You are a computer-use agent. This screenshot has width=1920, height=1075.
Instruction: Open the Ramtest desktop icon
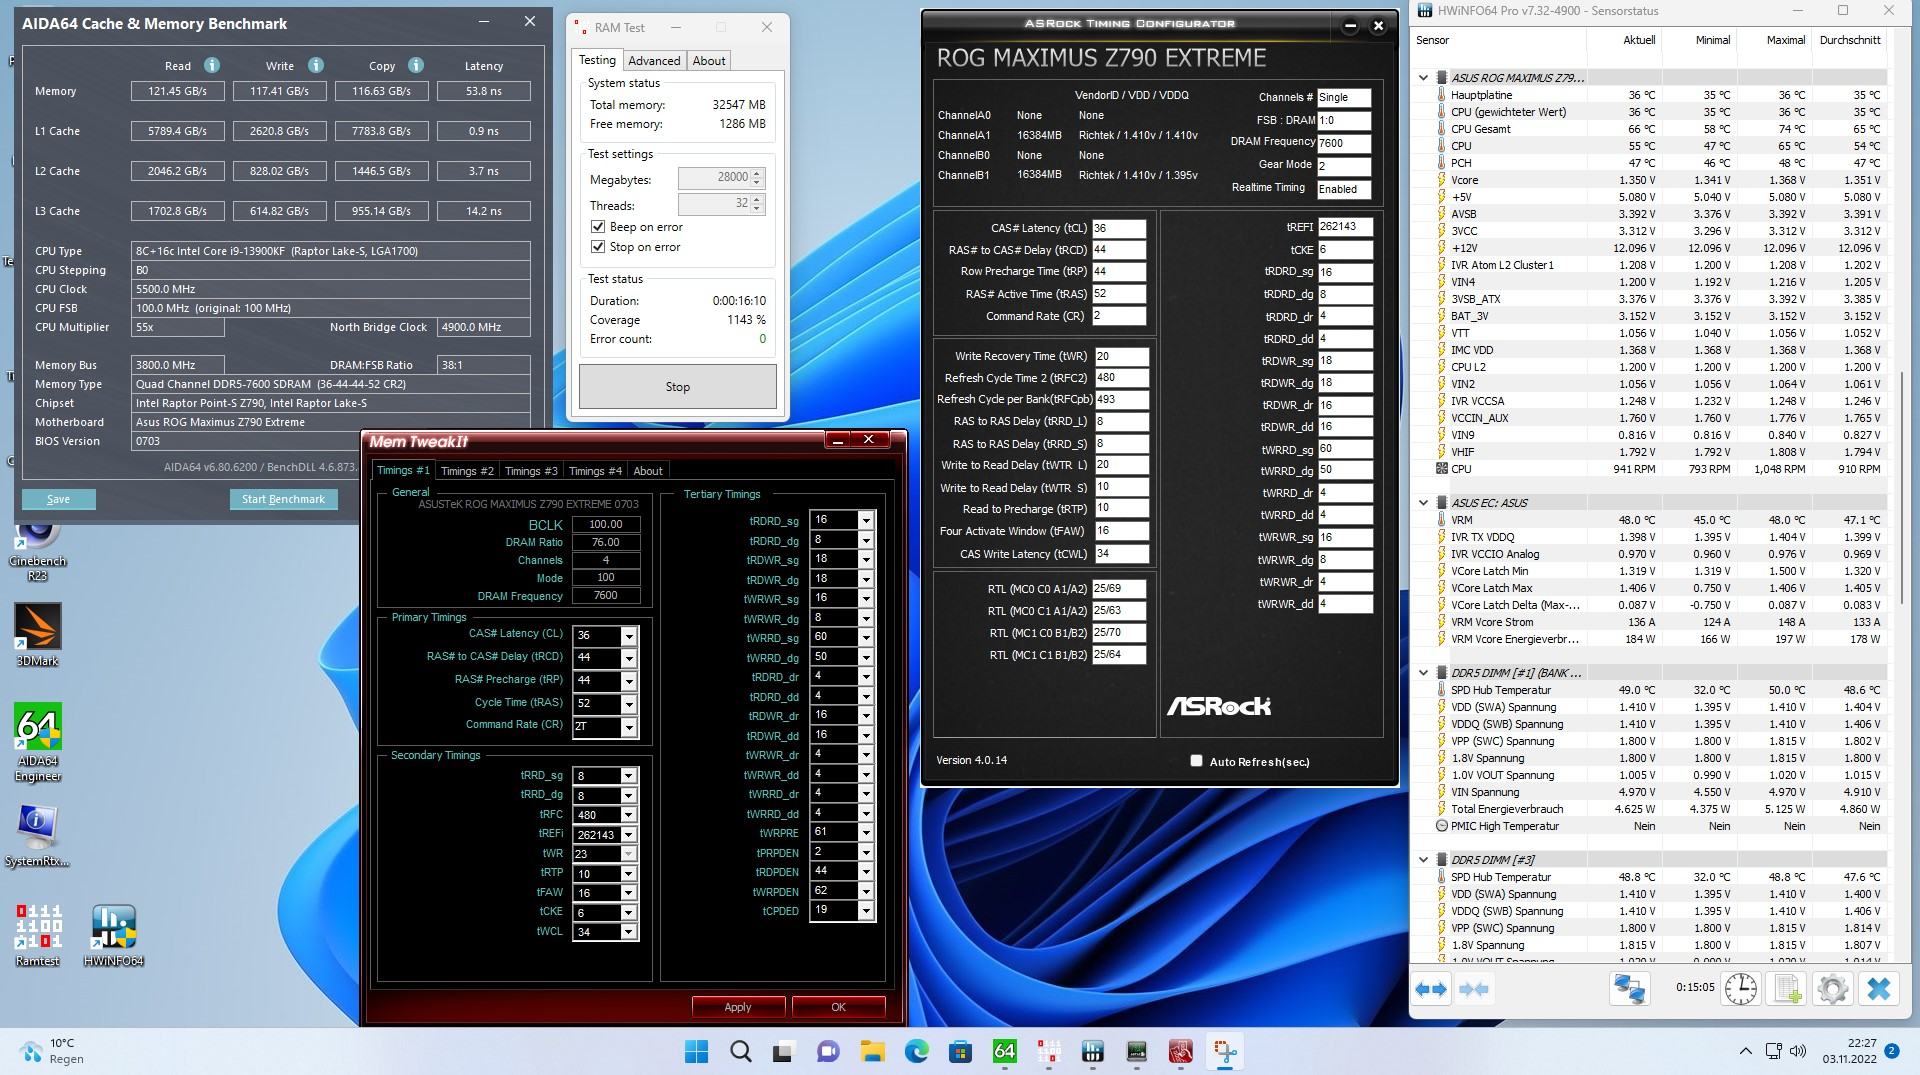(x=38, y=935)
